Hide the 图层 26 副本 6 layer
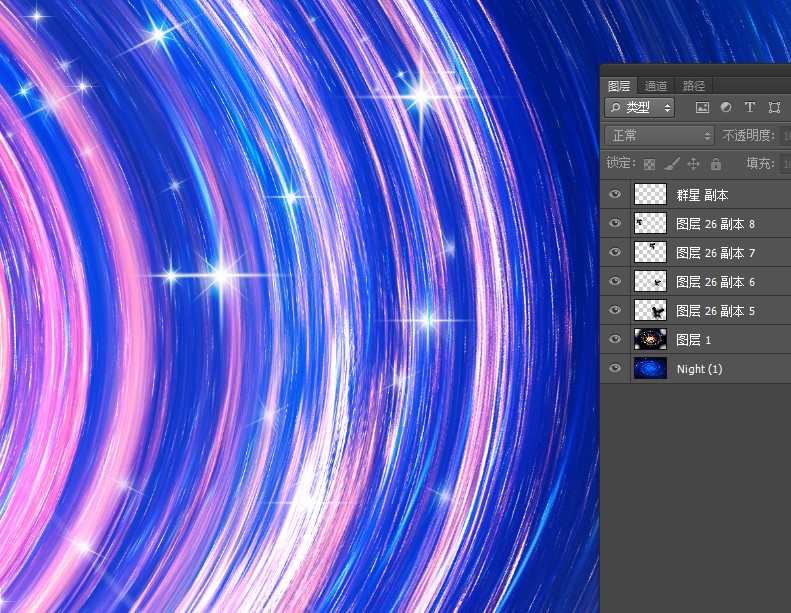Image resolution: width=791 pixels, height=613 pixels. (x=615, y=281)
